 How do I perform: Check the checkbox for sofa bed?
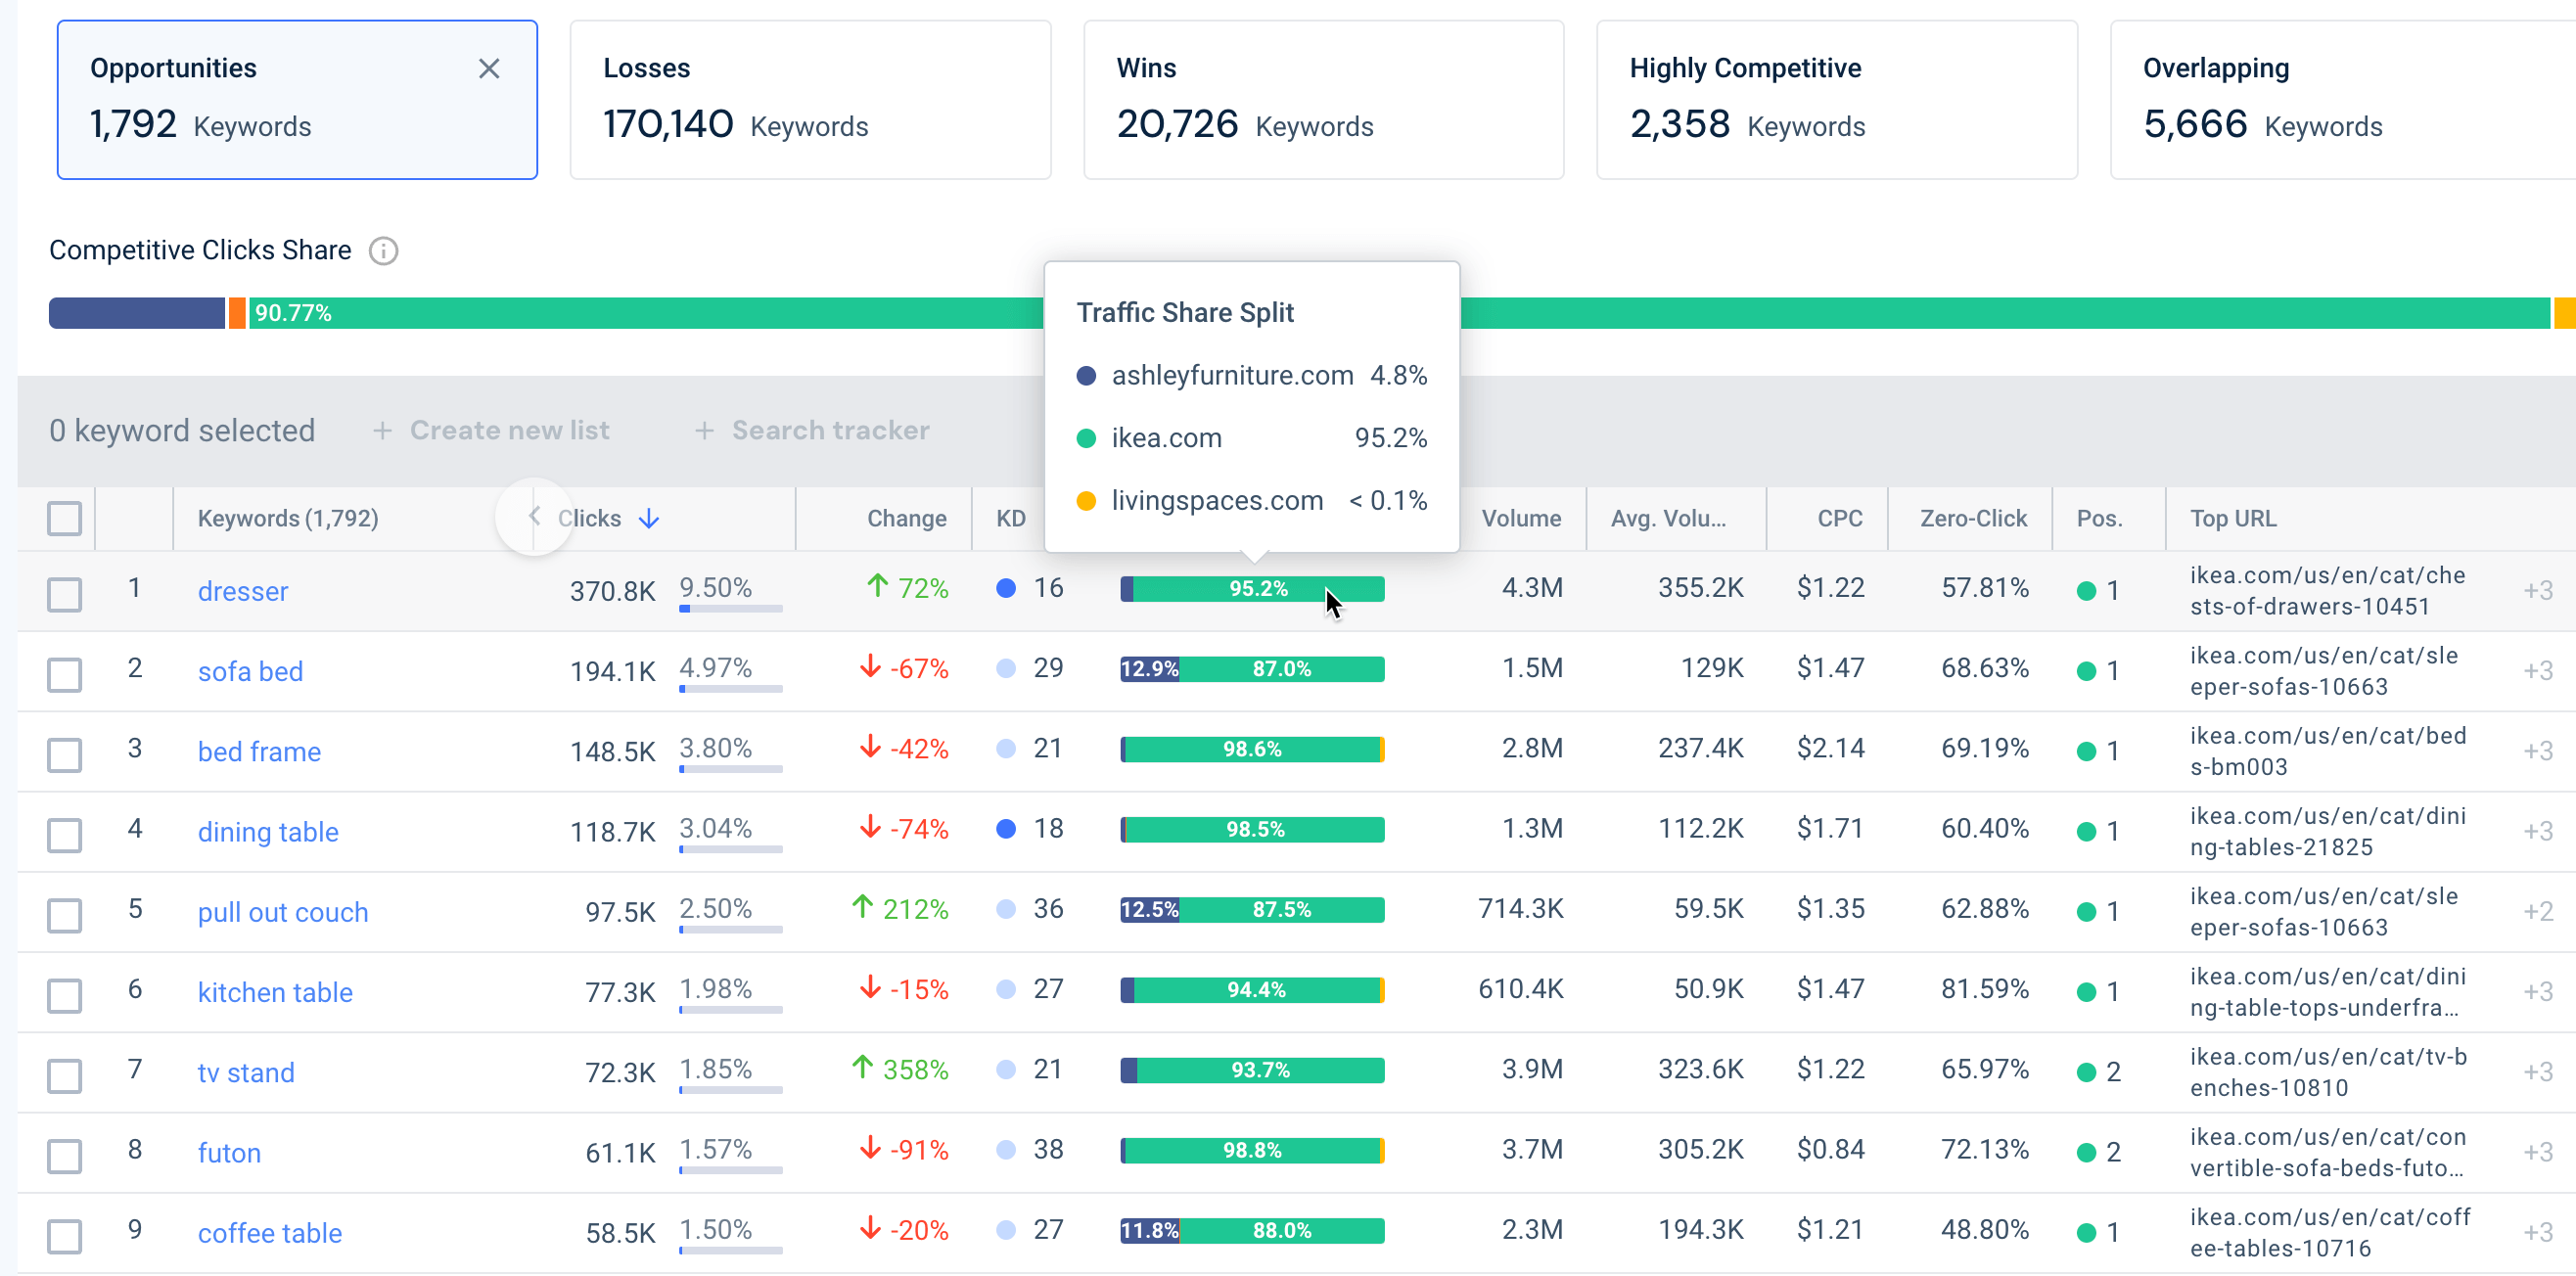[x=64, y=675]
